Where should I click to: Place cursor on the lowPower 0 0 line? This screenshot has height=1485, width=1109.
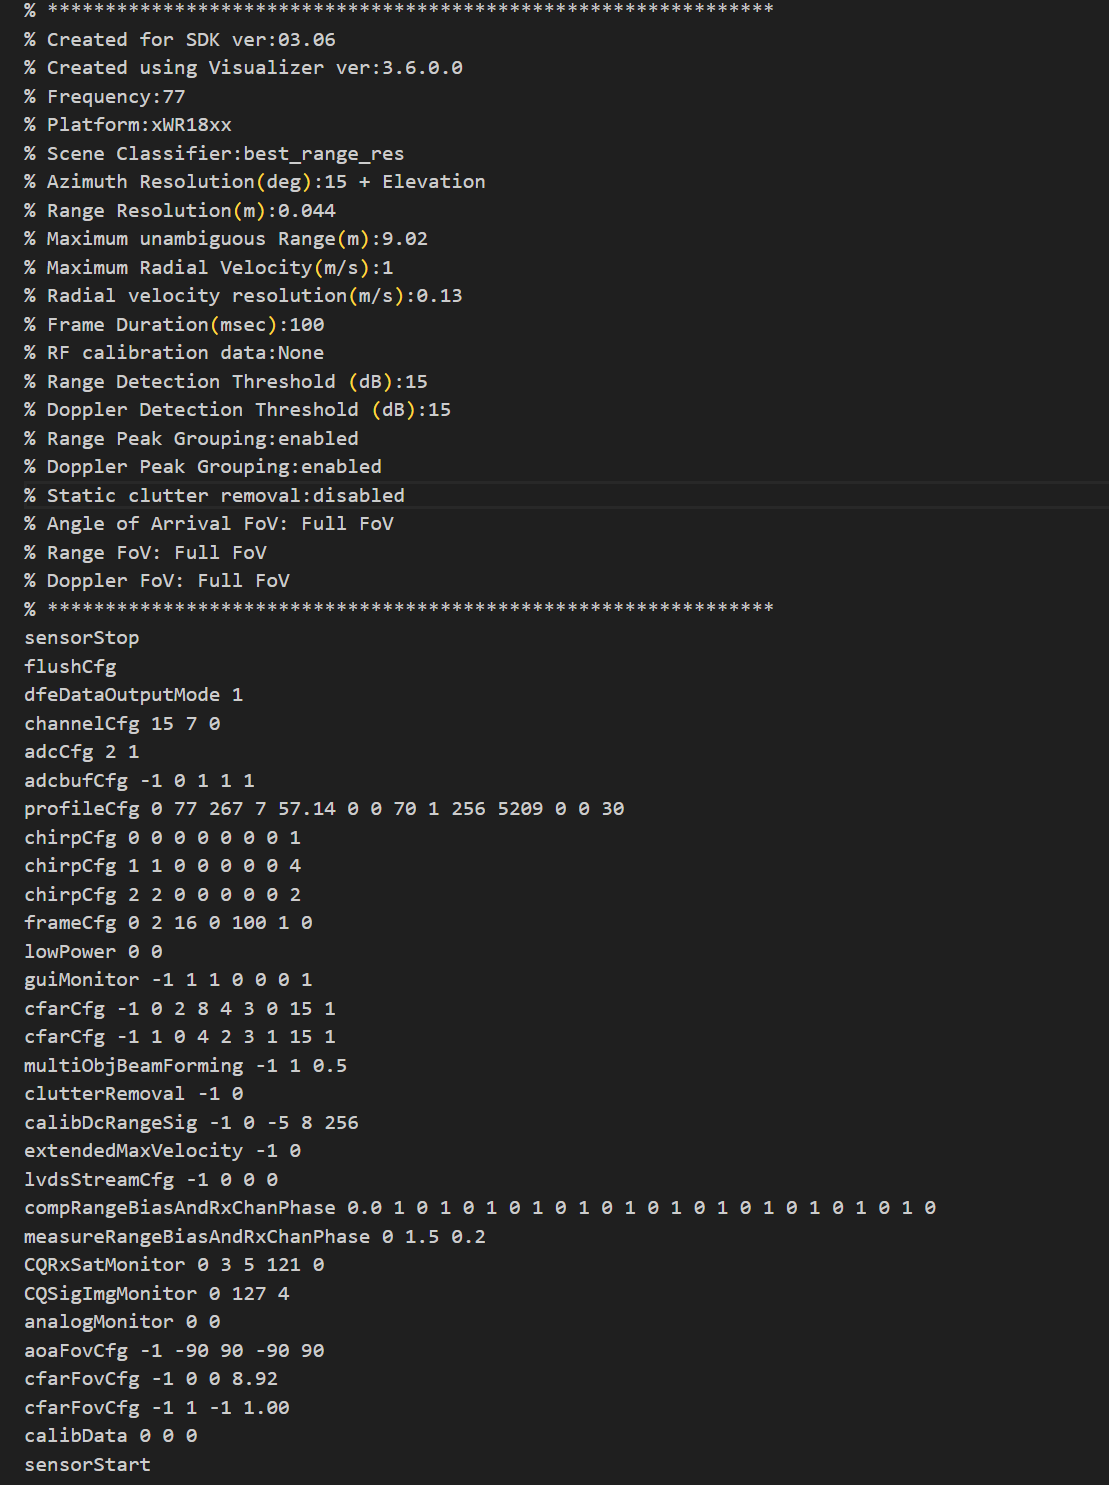(93, 951)
